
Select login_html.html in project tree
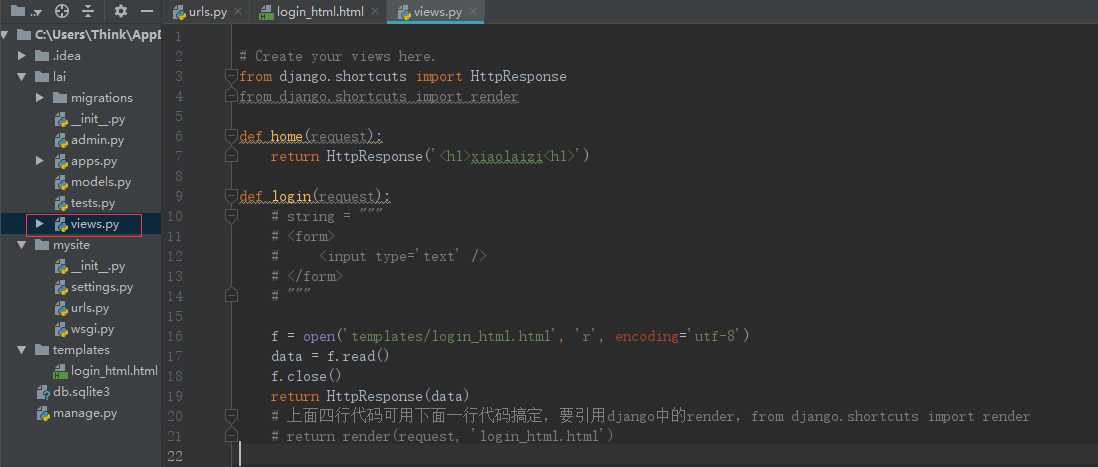(x=114, y=370)
